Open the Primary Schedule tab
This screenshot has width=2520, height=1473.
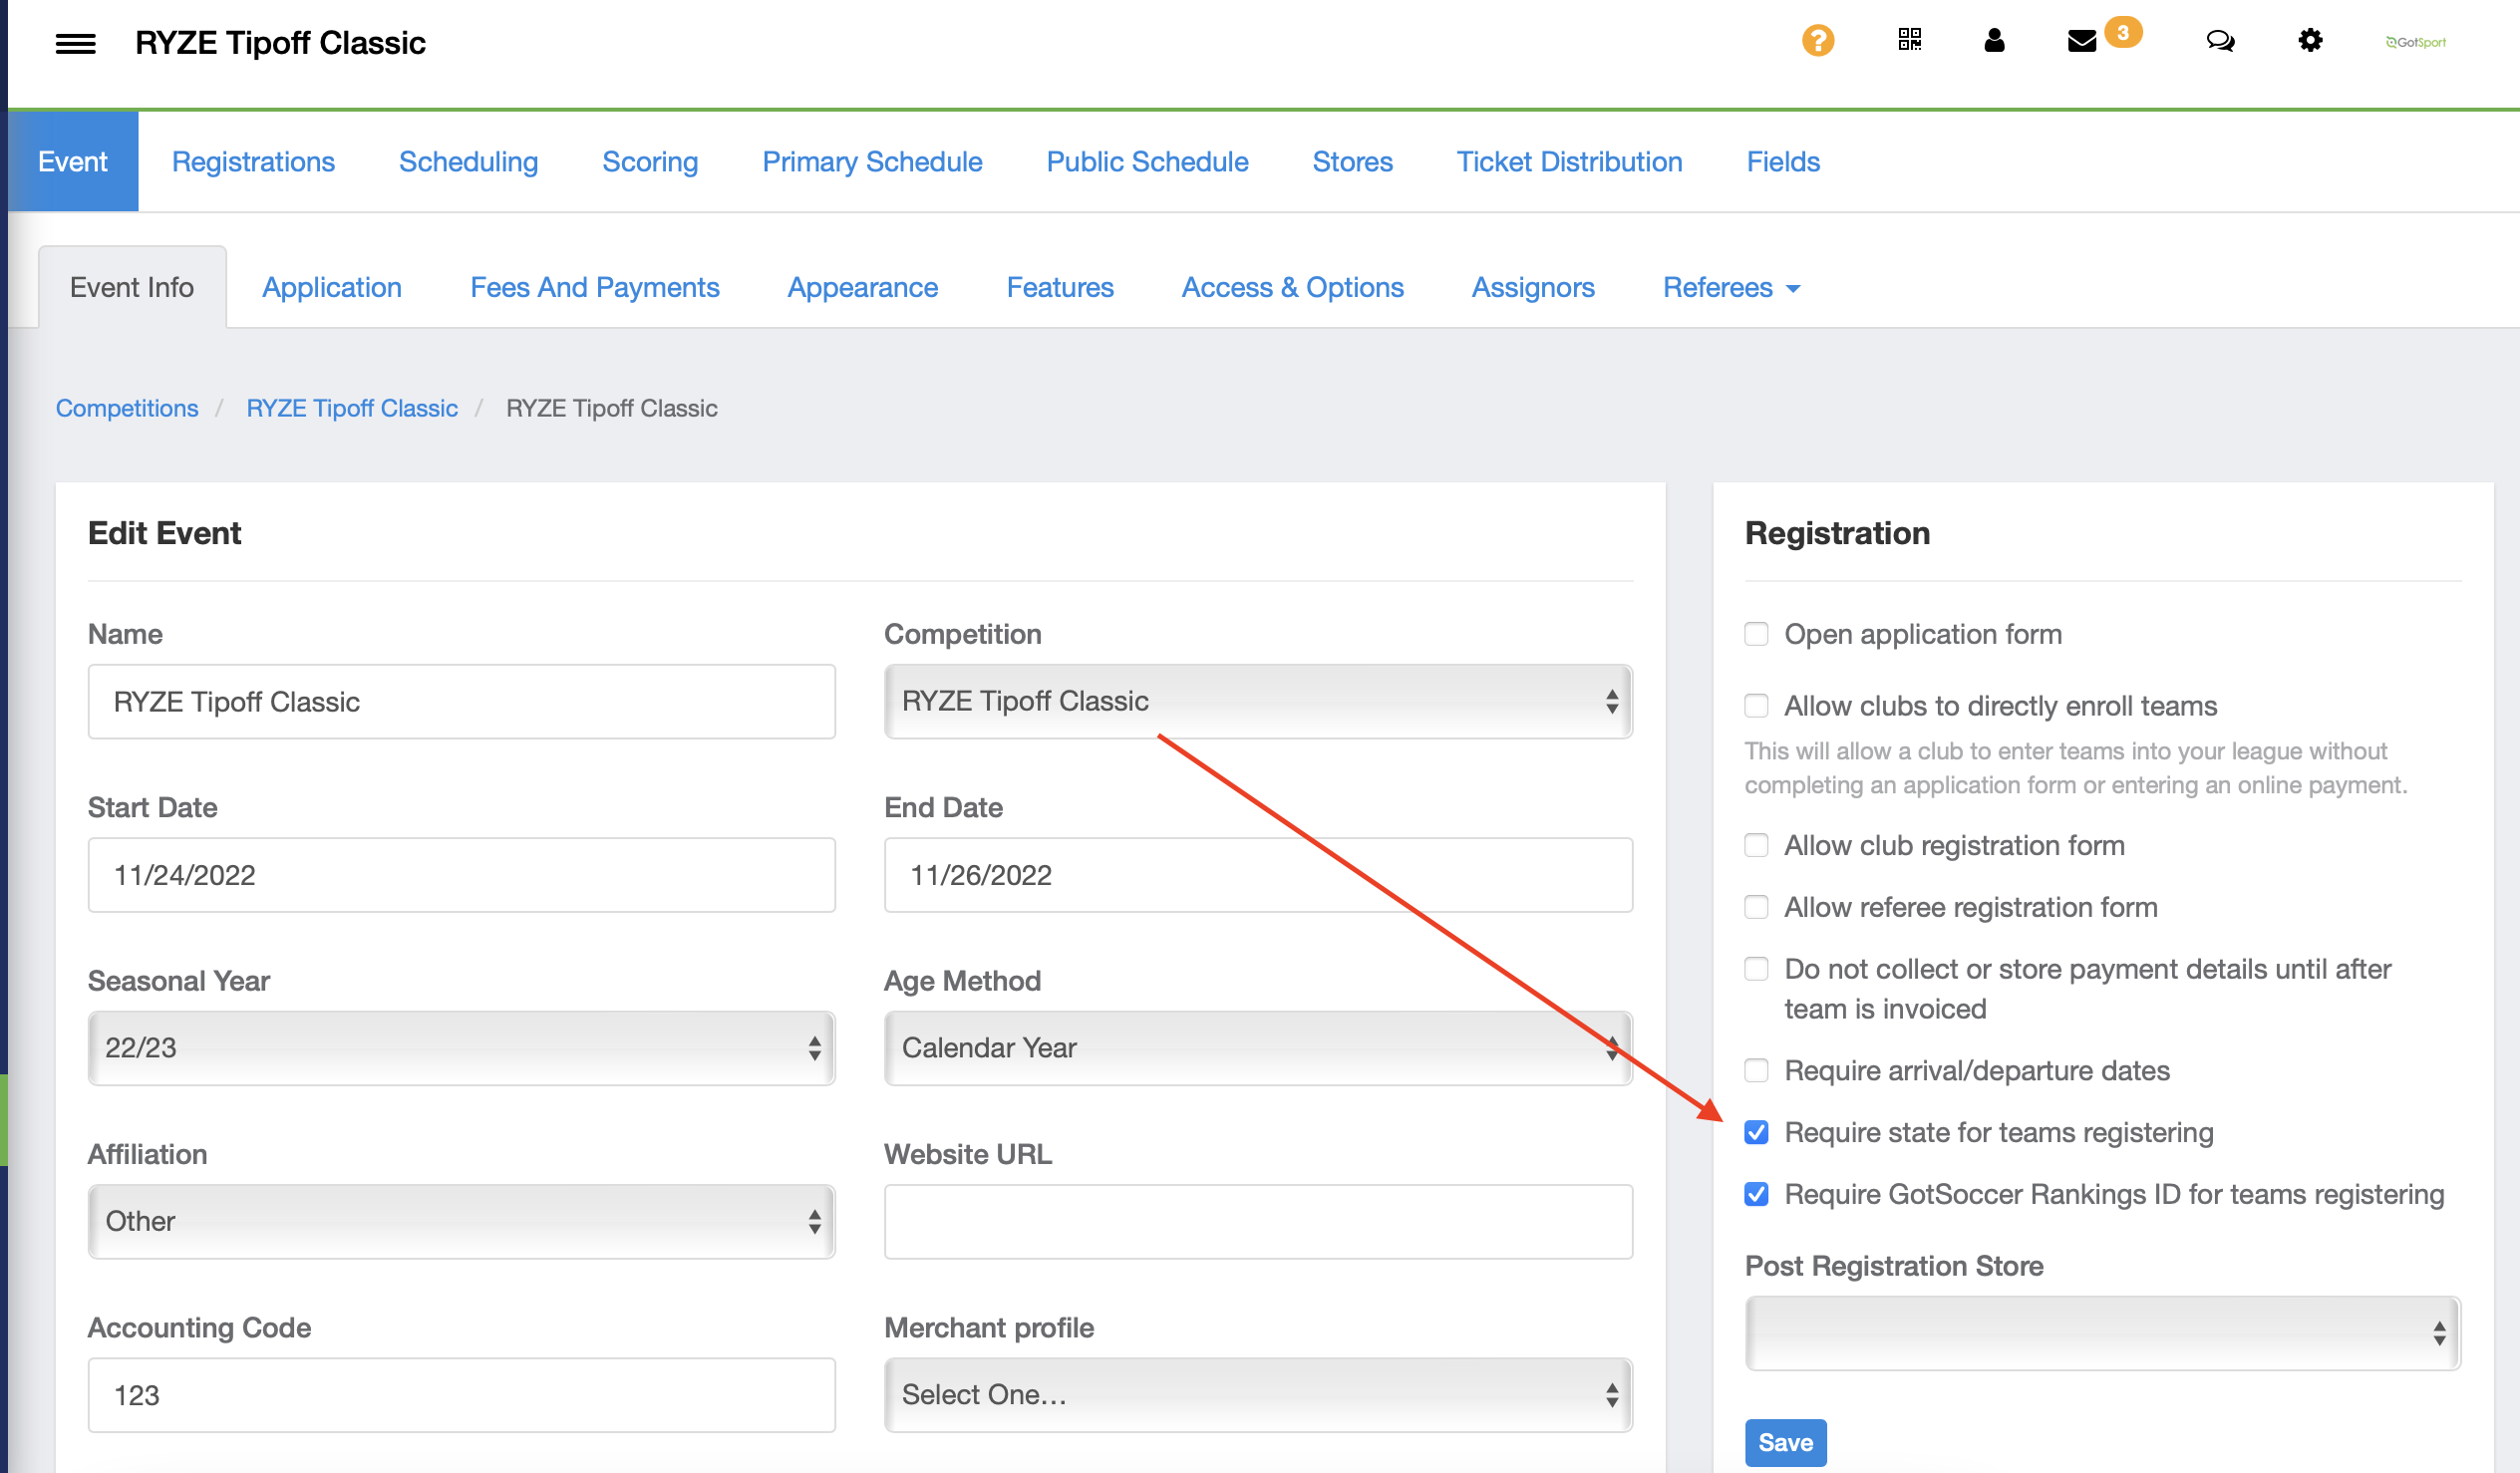click(x=872, y=162)
